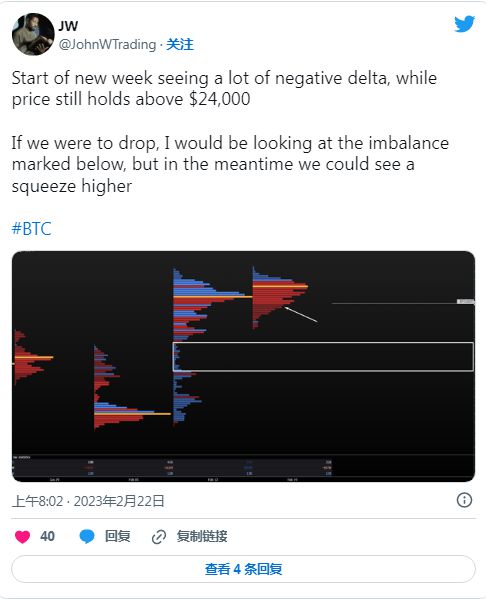Viewport: 486px width, 599px height.
Task: Open the tweet info circle icon
Action: tap(464, 500)
